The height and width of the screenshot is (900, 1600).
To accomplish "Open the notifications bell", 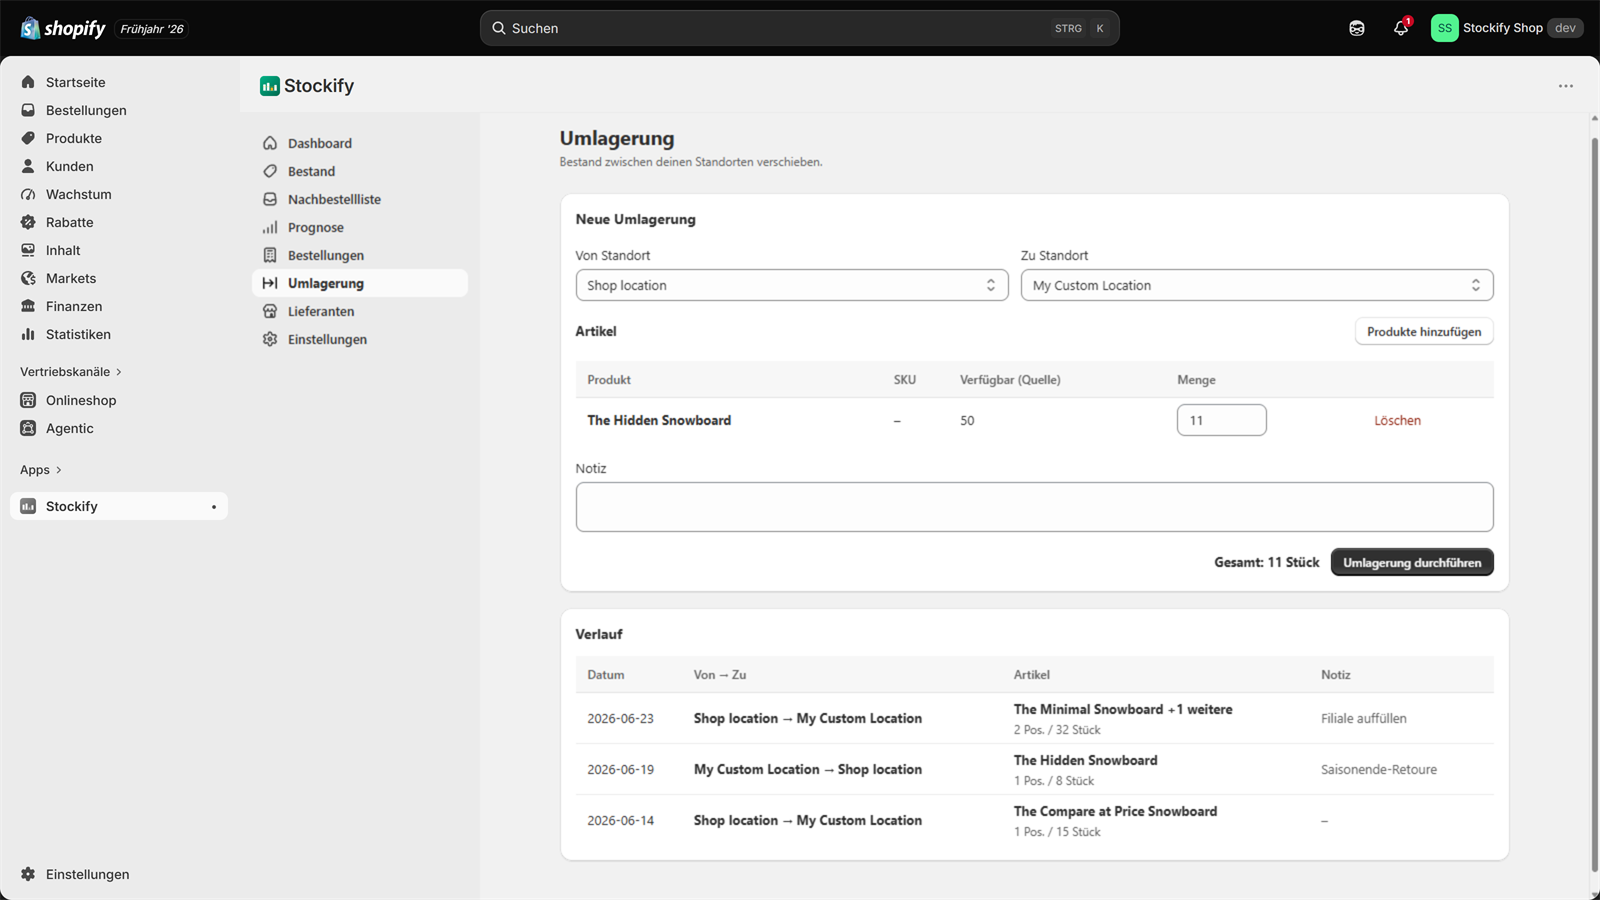I will [1401, 28].
